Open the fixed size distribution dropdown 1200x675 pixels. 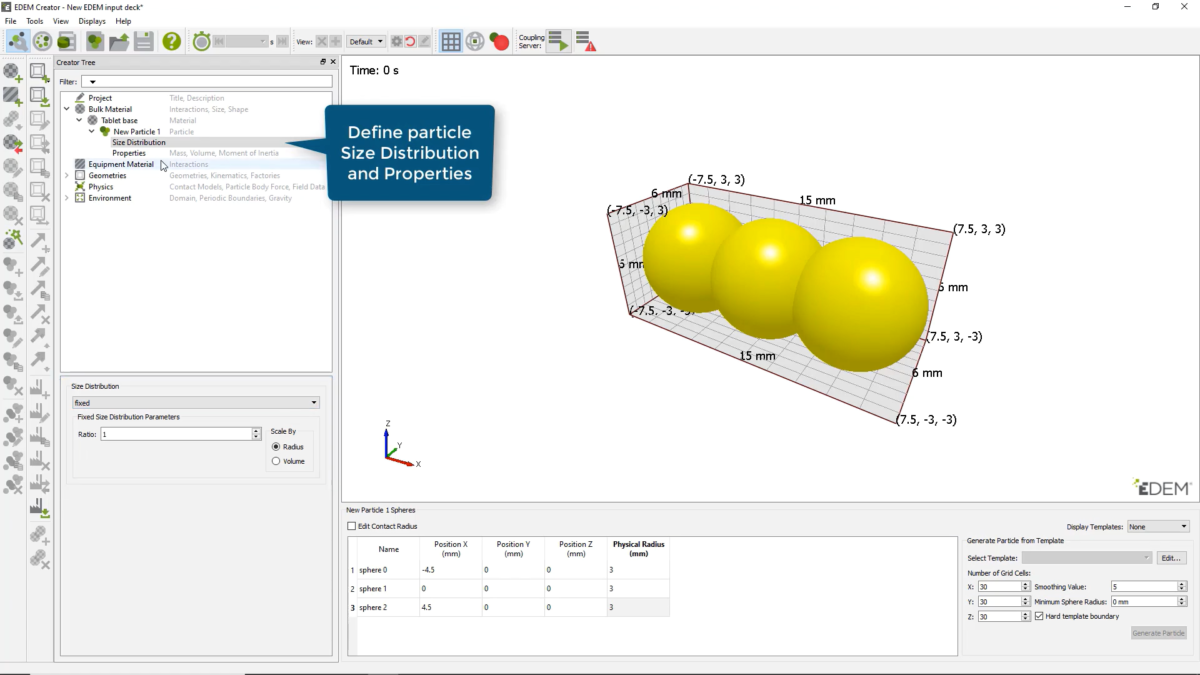195,402
